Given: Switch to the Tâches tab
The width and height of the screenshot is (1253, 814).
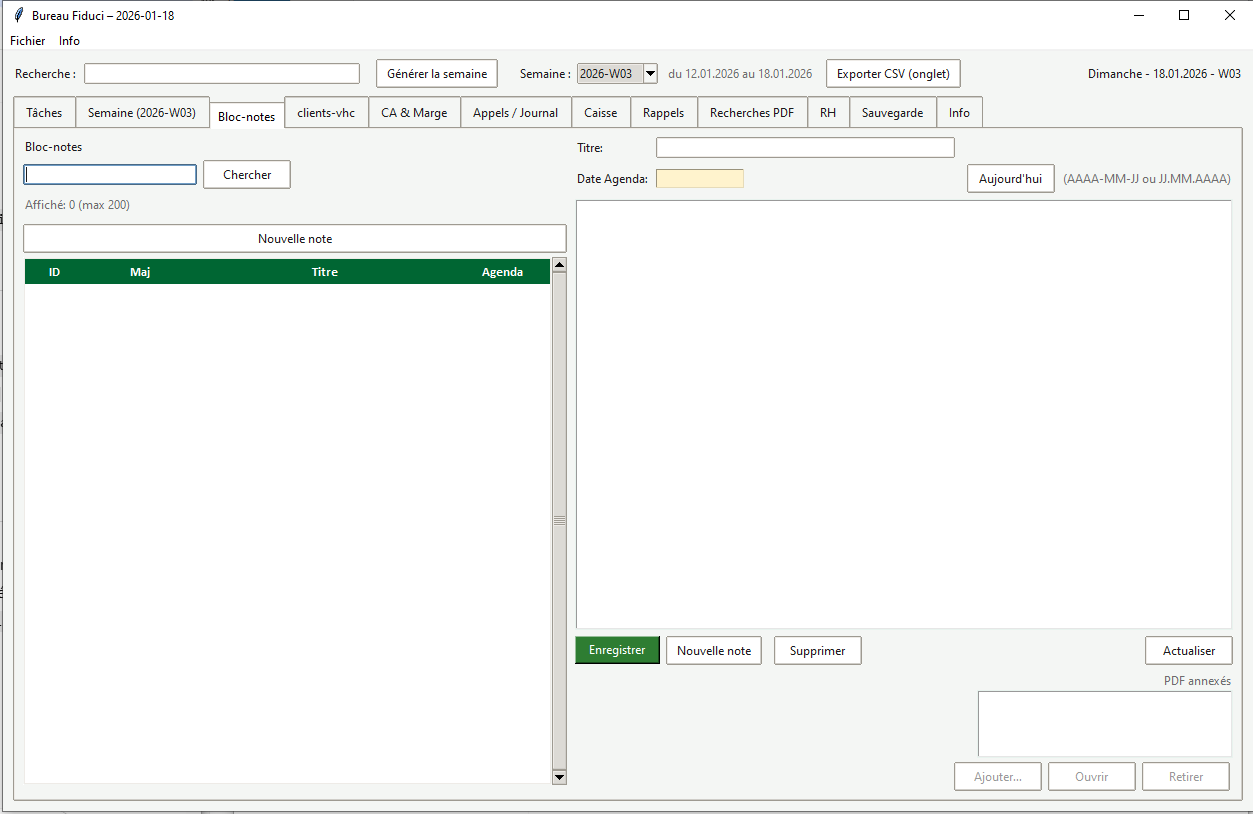Looking at the screenshot, I should 44,113.
